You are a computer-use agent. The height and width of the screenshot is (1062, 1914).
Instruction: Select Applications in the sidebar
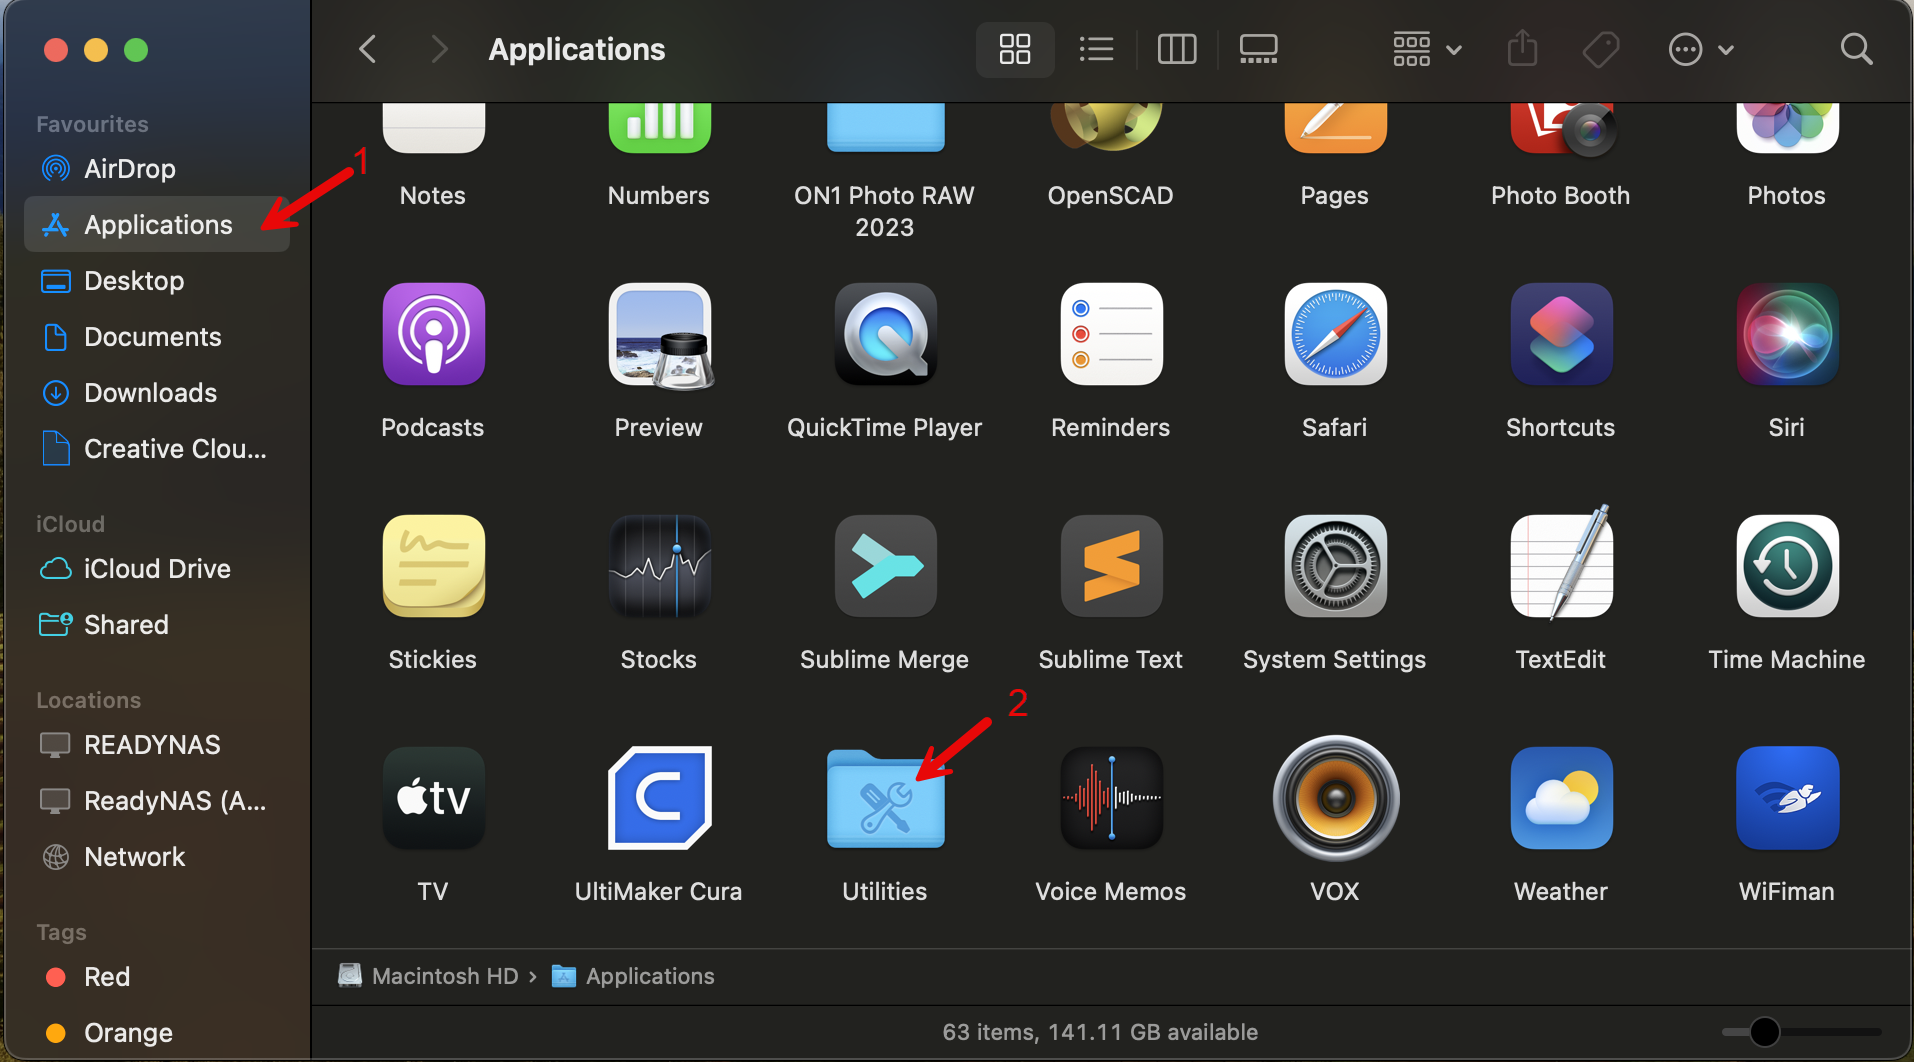157,225
